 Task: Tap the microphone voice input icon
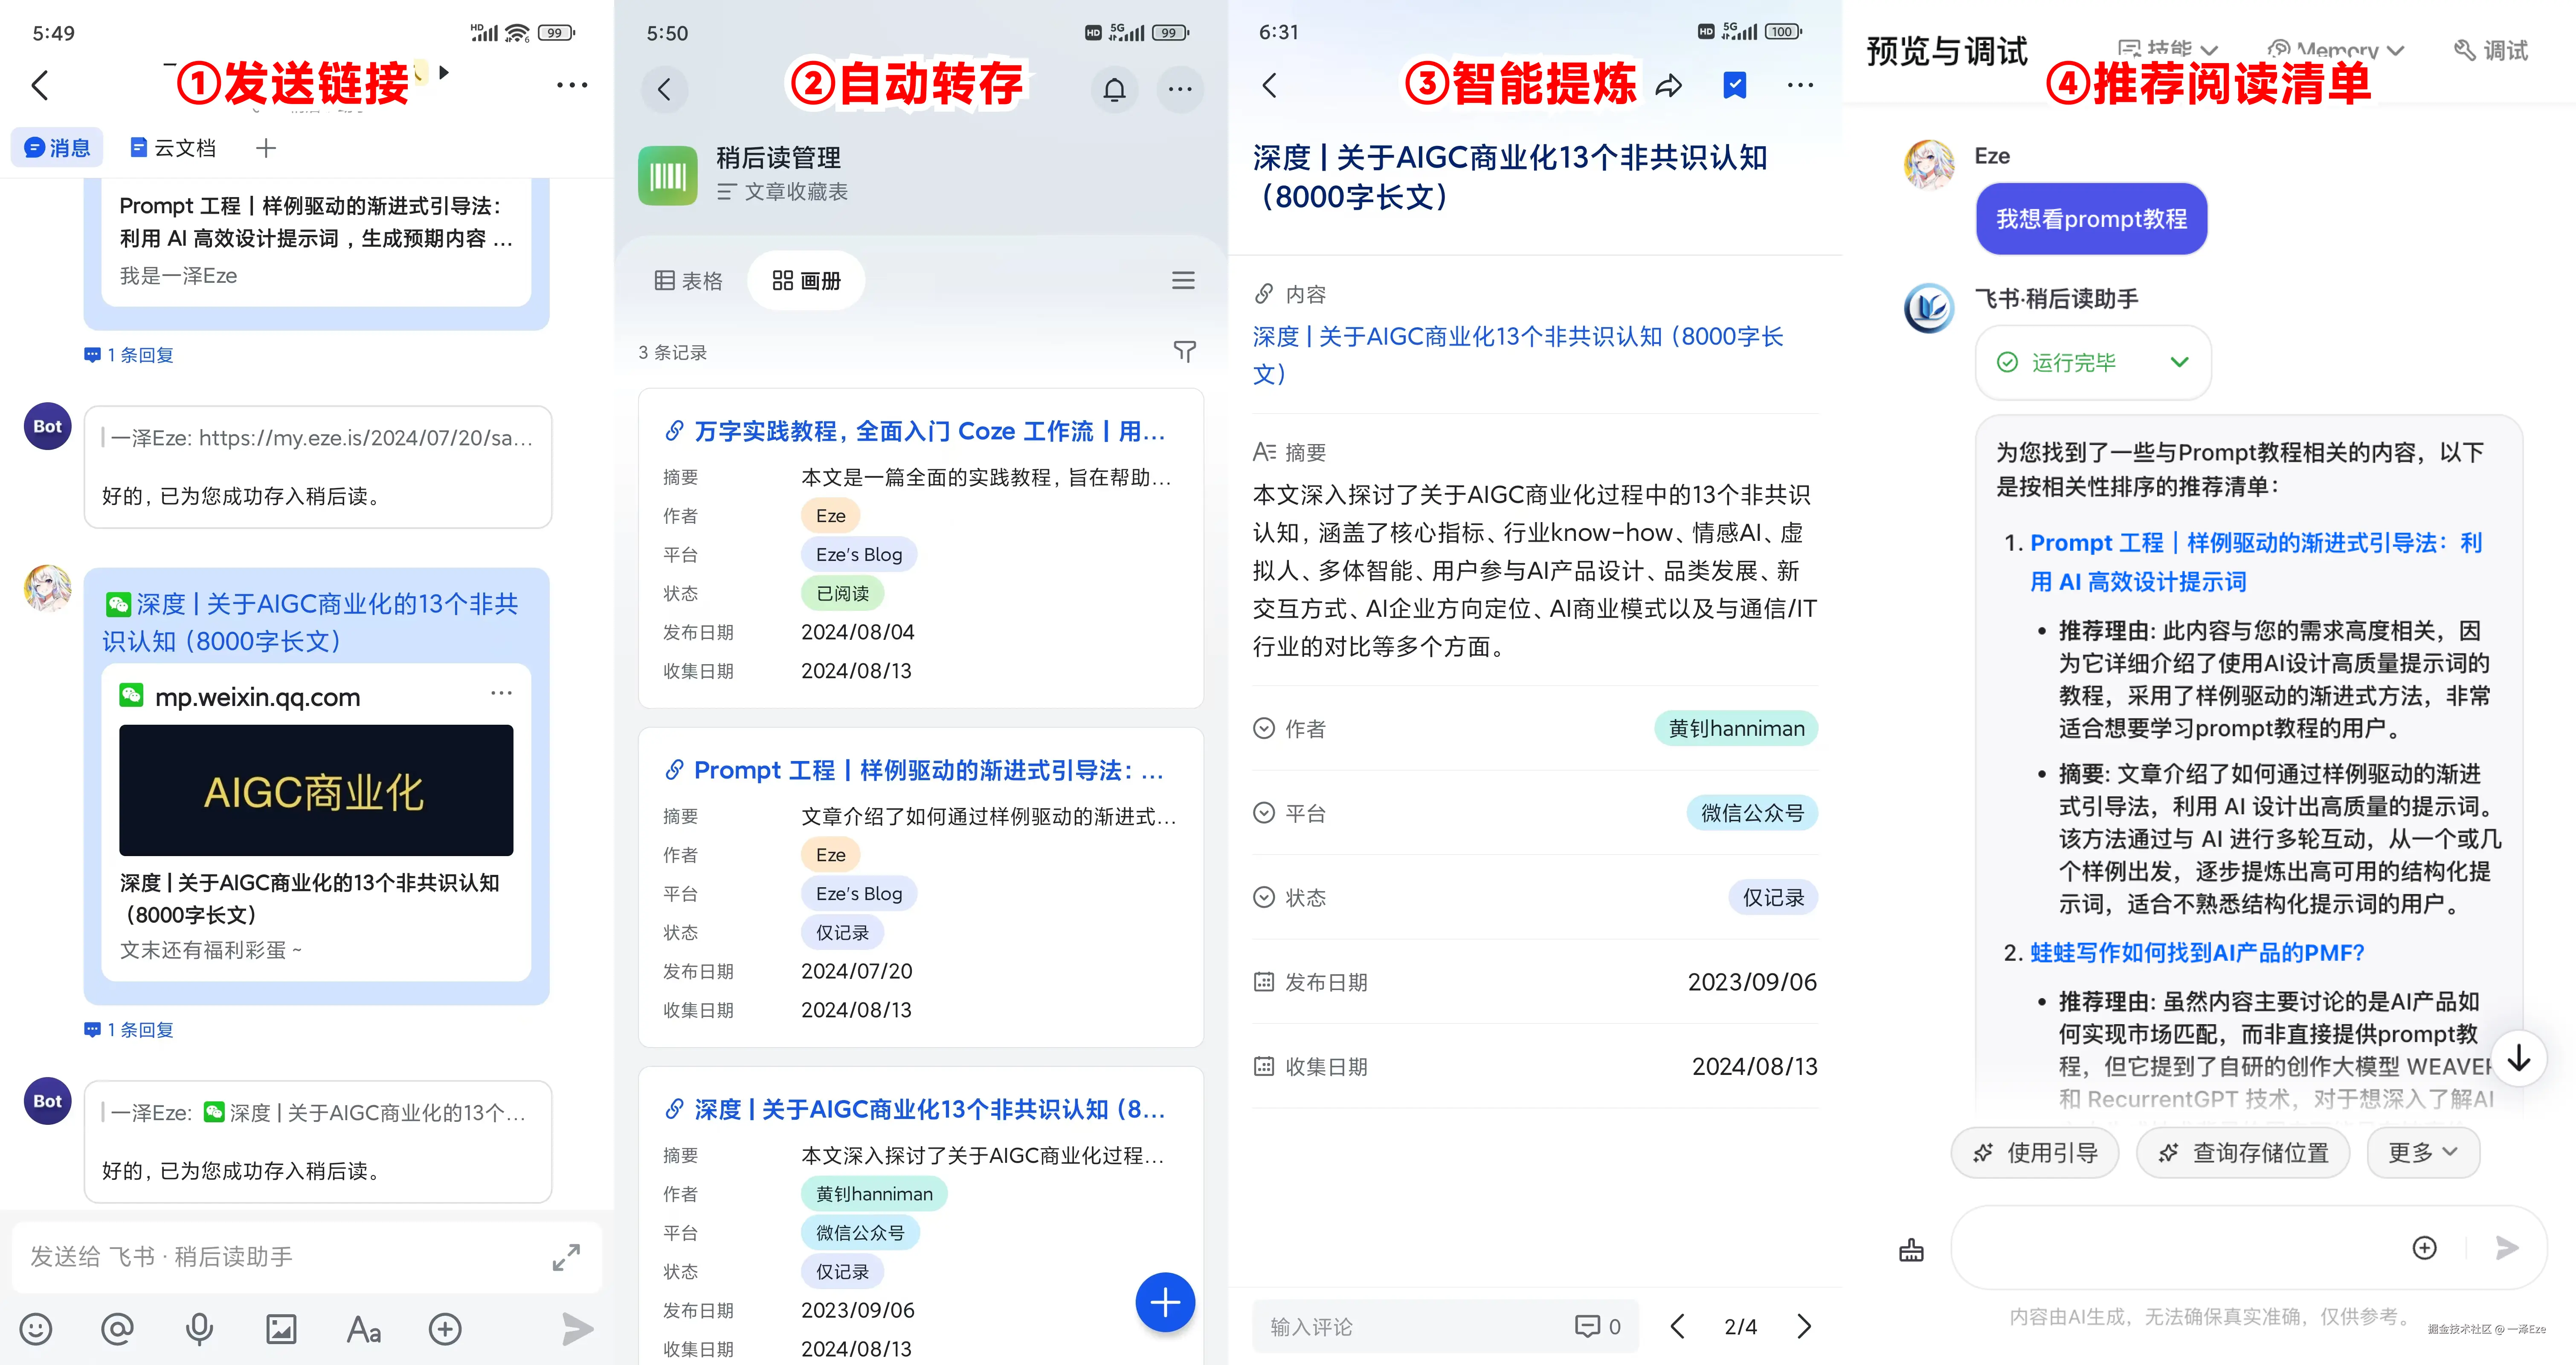(x=199, y=1329)
